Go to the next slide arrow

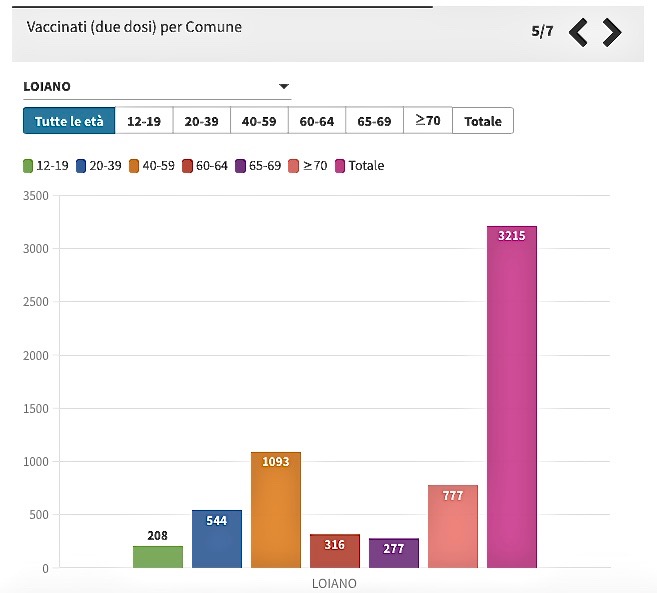tap(612, 33)
